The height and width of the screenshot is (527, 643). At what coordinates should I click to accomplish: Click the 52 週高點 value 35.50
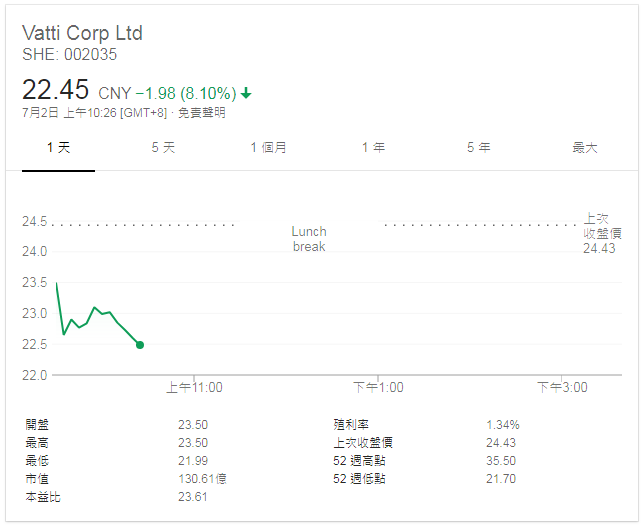500,461
